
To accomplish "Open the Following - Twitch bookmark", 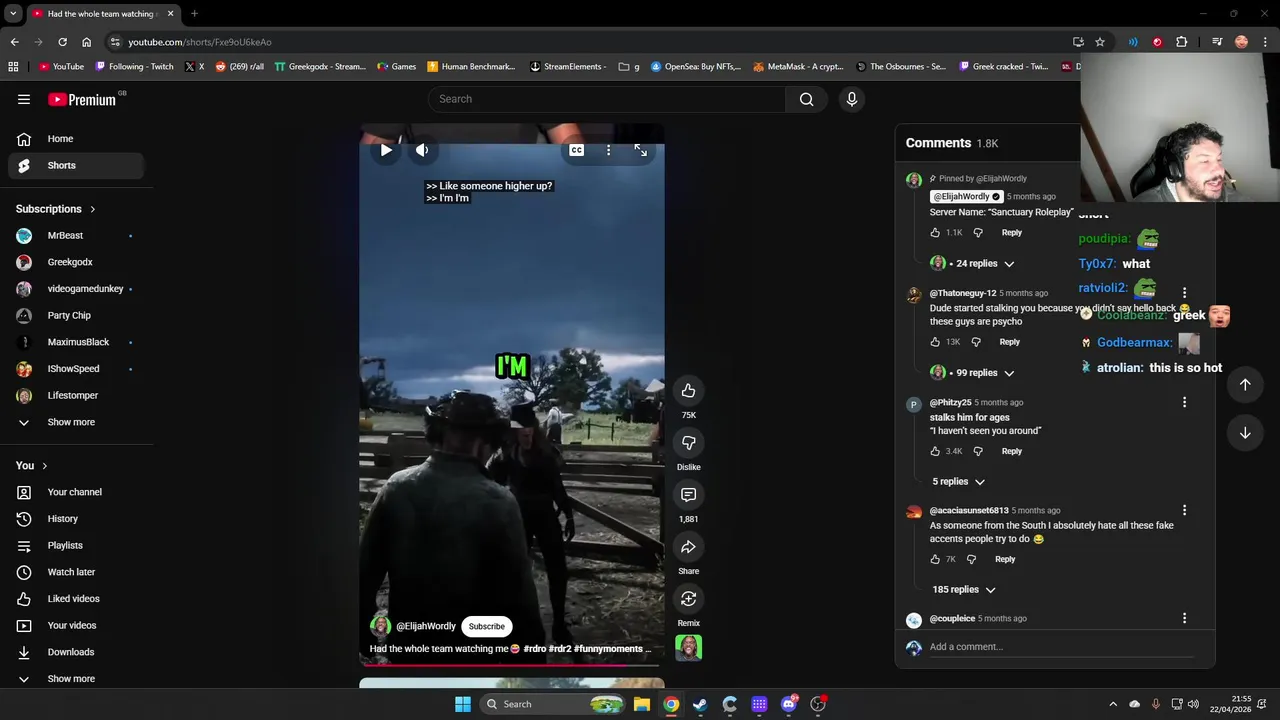I will coord(134,67).
